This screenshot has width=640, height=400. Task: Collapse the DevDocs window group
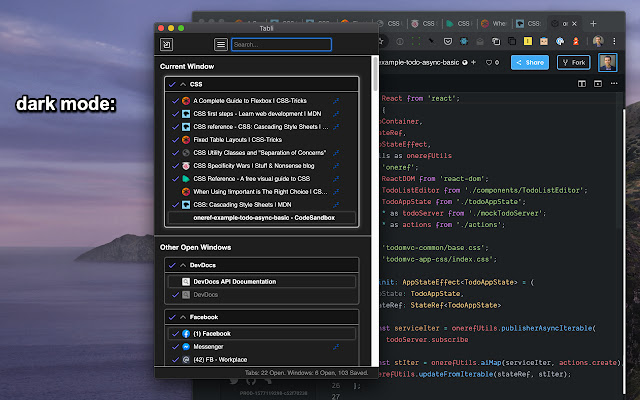tap(184, 265)
